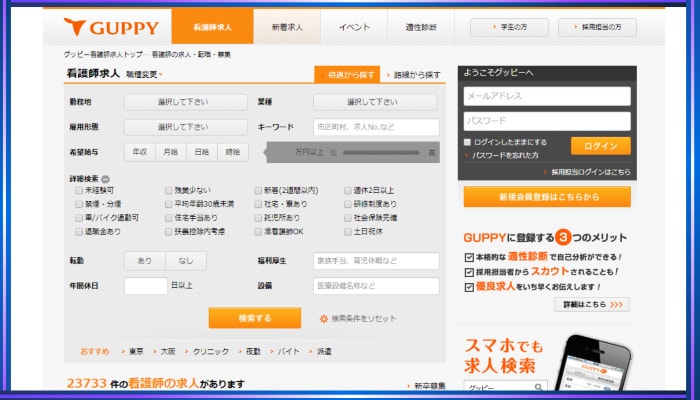Check the 残業少ない checkbox
Screen dimensions: 700x400
168,191
